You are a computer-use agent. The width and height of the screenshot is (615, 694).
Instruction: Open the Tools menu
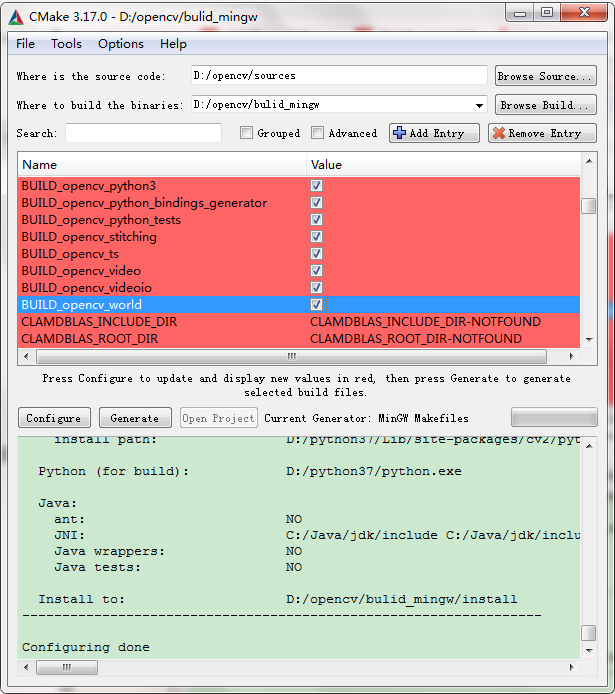66,44
